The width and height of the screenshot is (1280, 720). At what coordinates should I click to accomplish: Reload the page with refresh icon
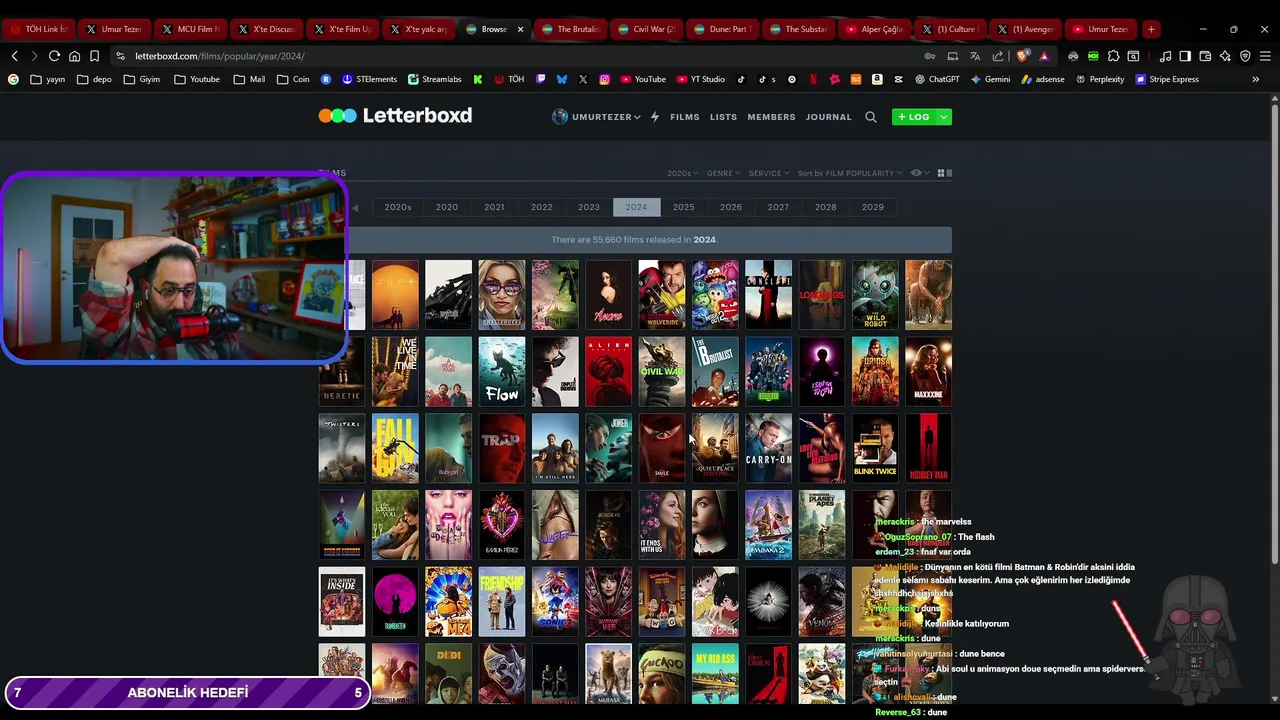tap(54, 56)
